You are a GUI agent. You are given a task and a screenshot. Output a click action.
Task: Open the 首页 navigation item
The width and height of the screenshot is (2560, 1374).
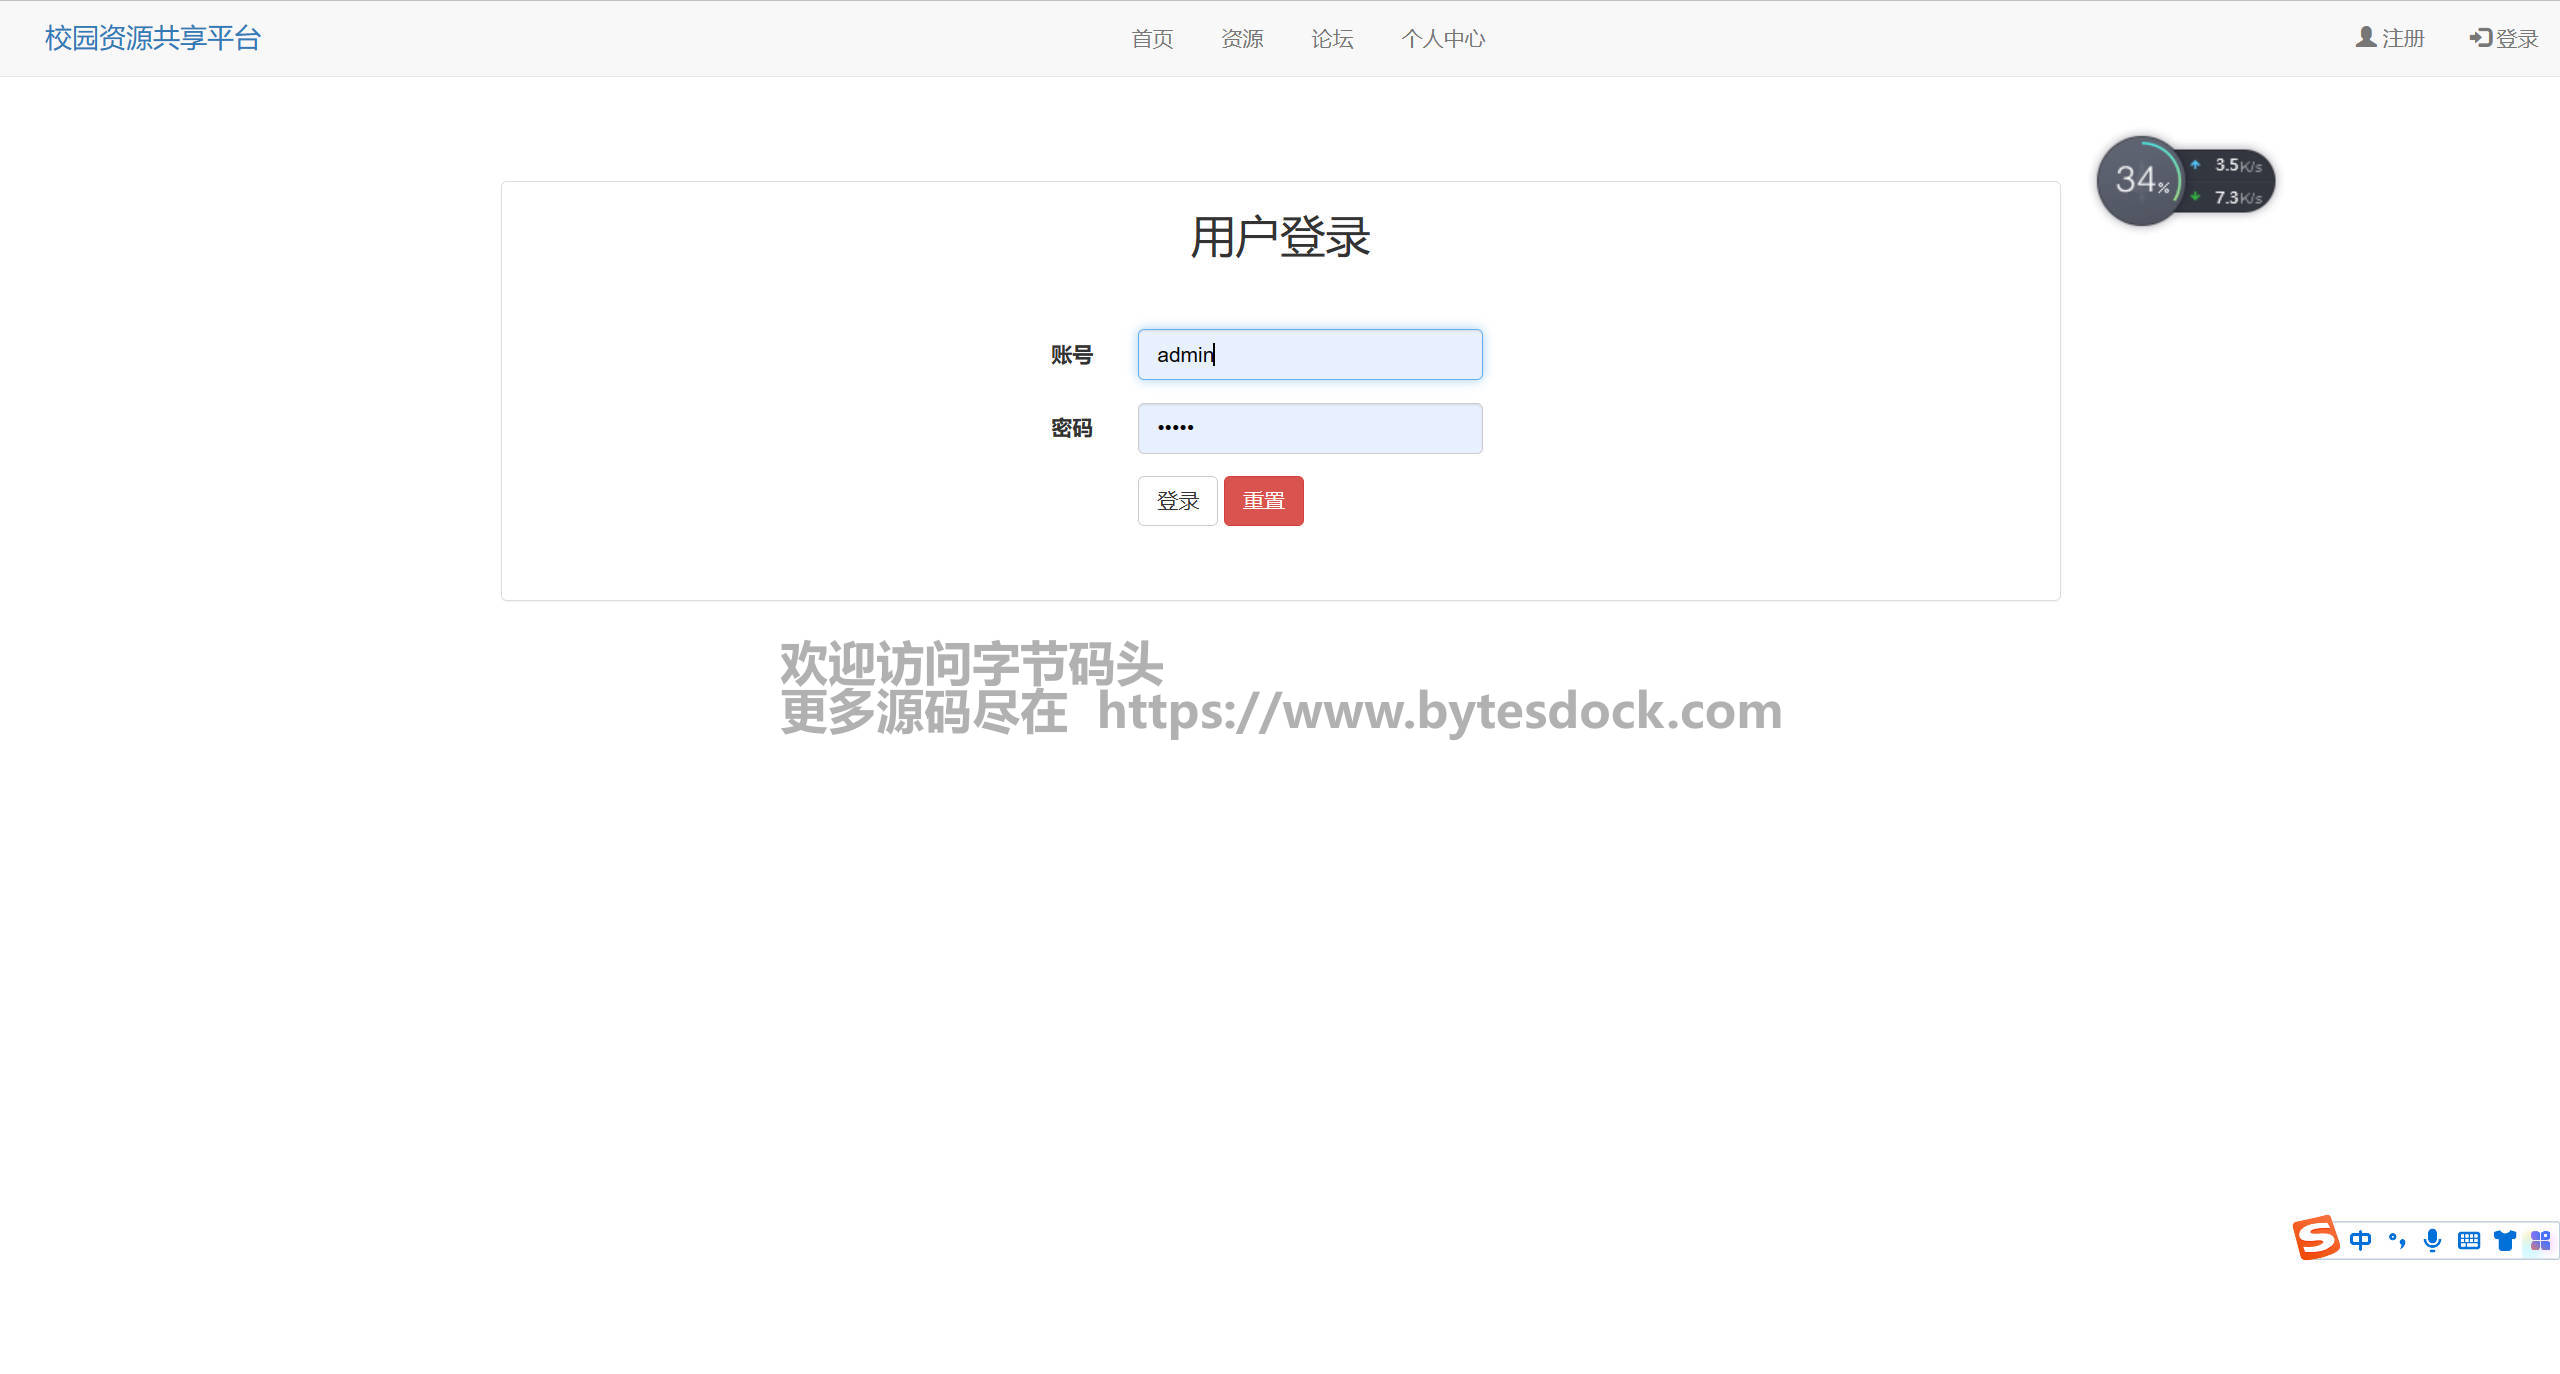[x=1152, y=39]
